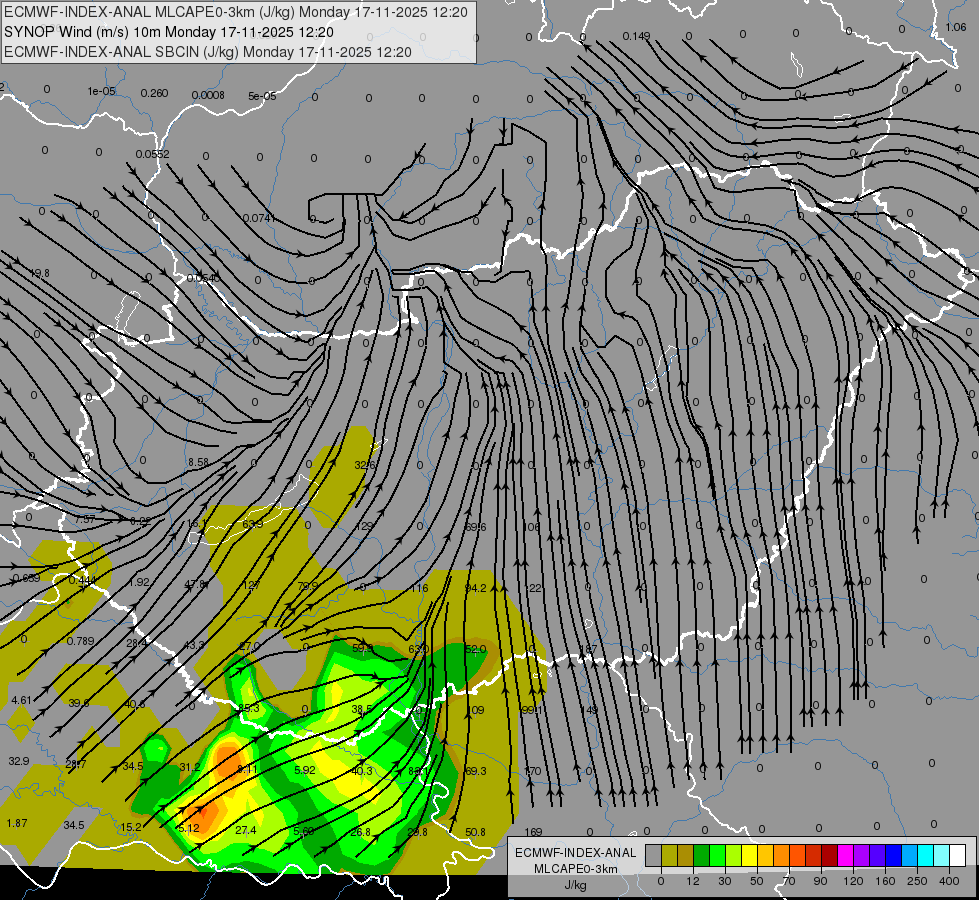Click the legend tick label 160

point(885,881)
